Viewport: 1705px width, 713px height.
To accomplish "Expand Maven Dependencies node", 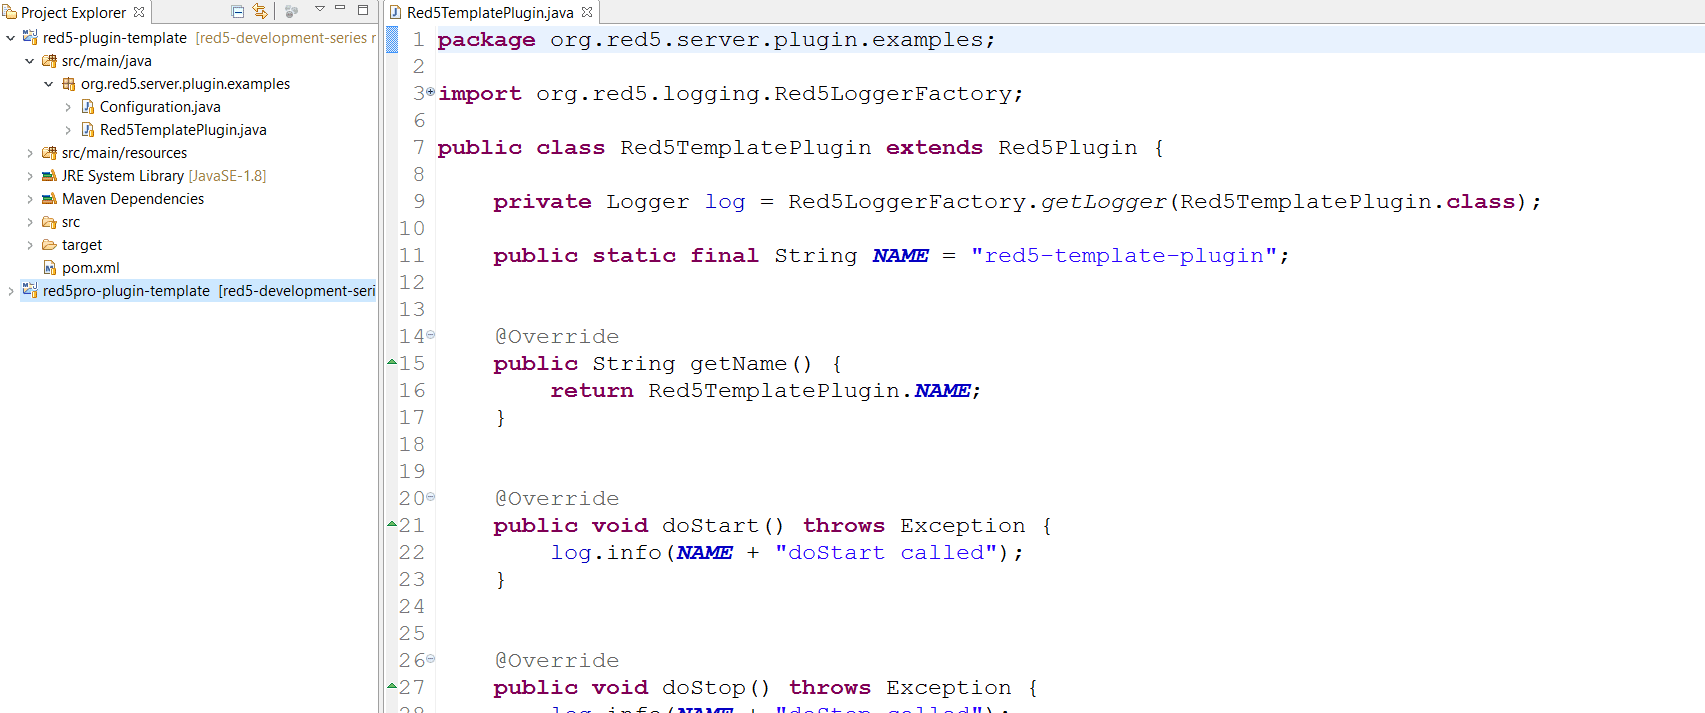I will coord(30,199).
